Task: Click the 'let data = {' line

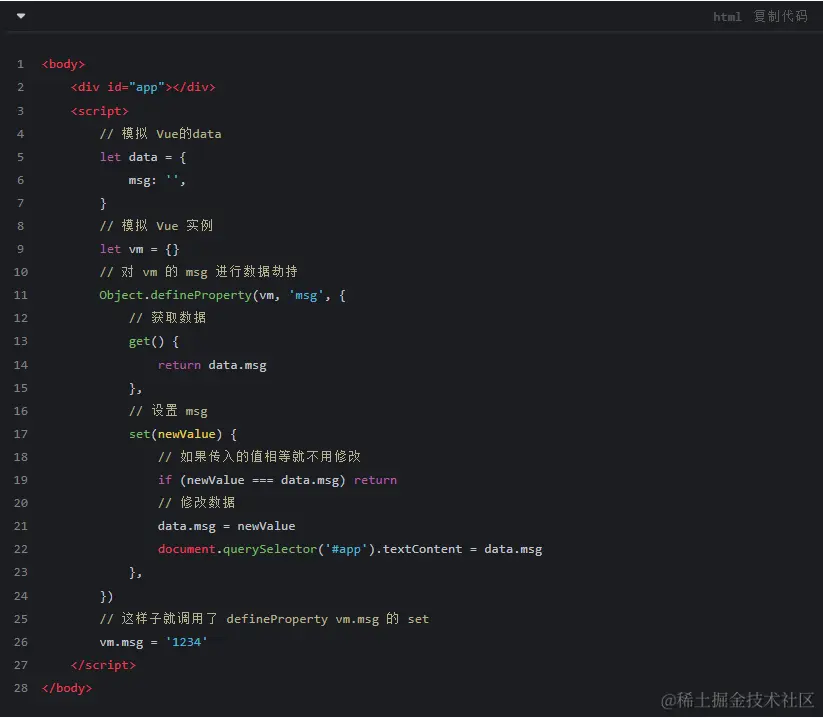Action: point(143,157)
